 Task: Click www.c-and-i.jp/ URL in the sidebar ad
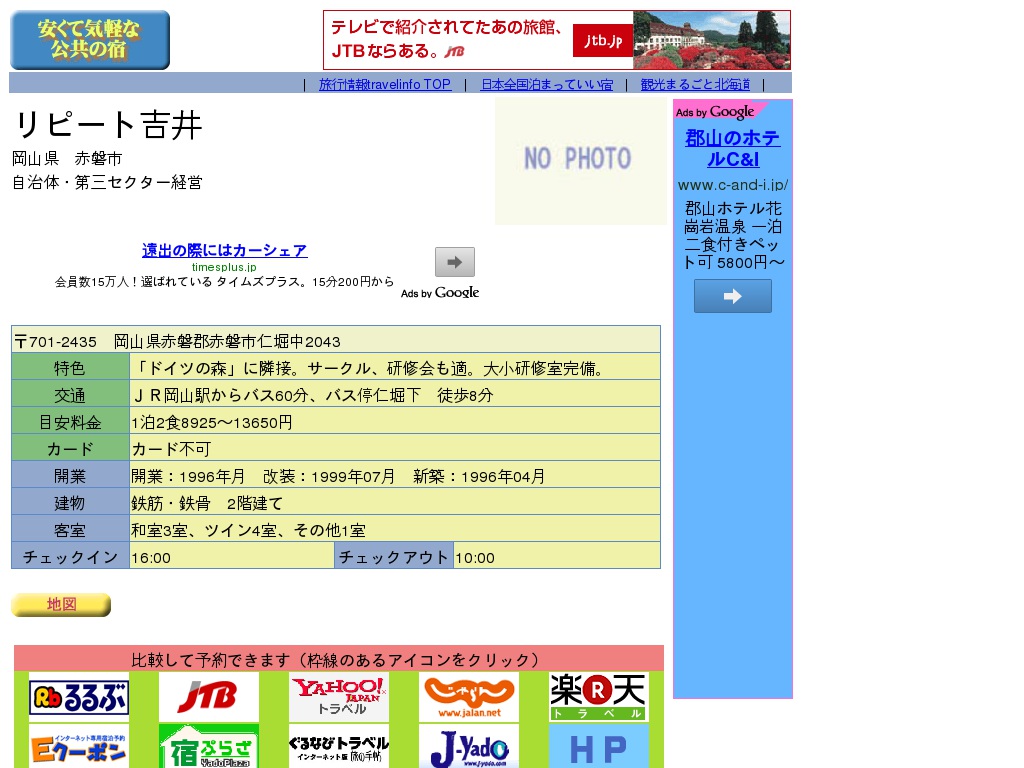click(733, 185)
